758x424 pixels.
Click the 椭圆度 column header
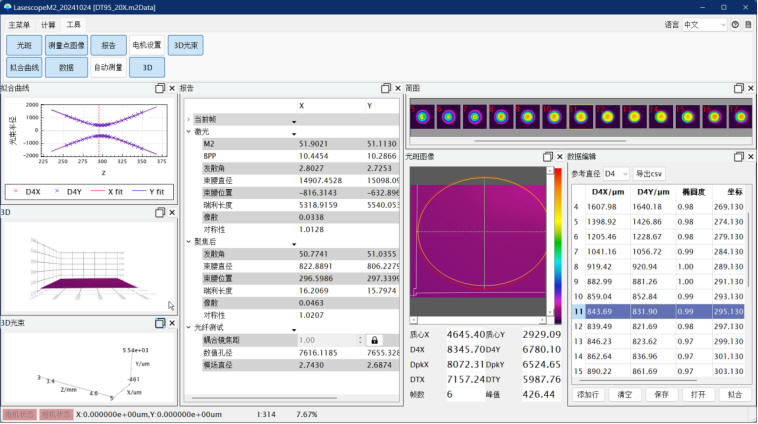point(693,192)
